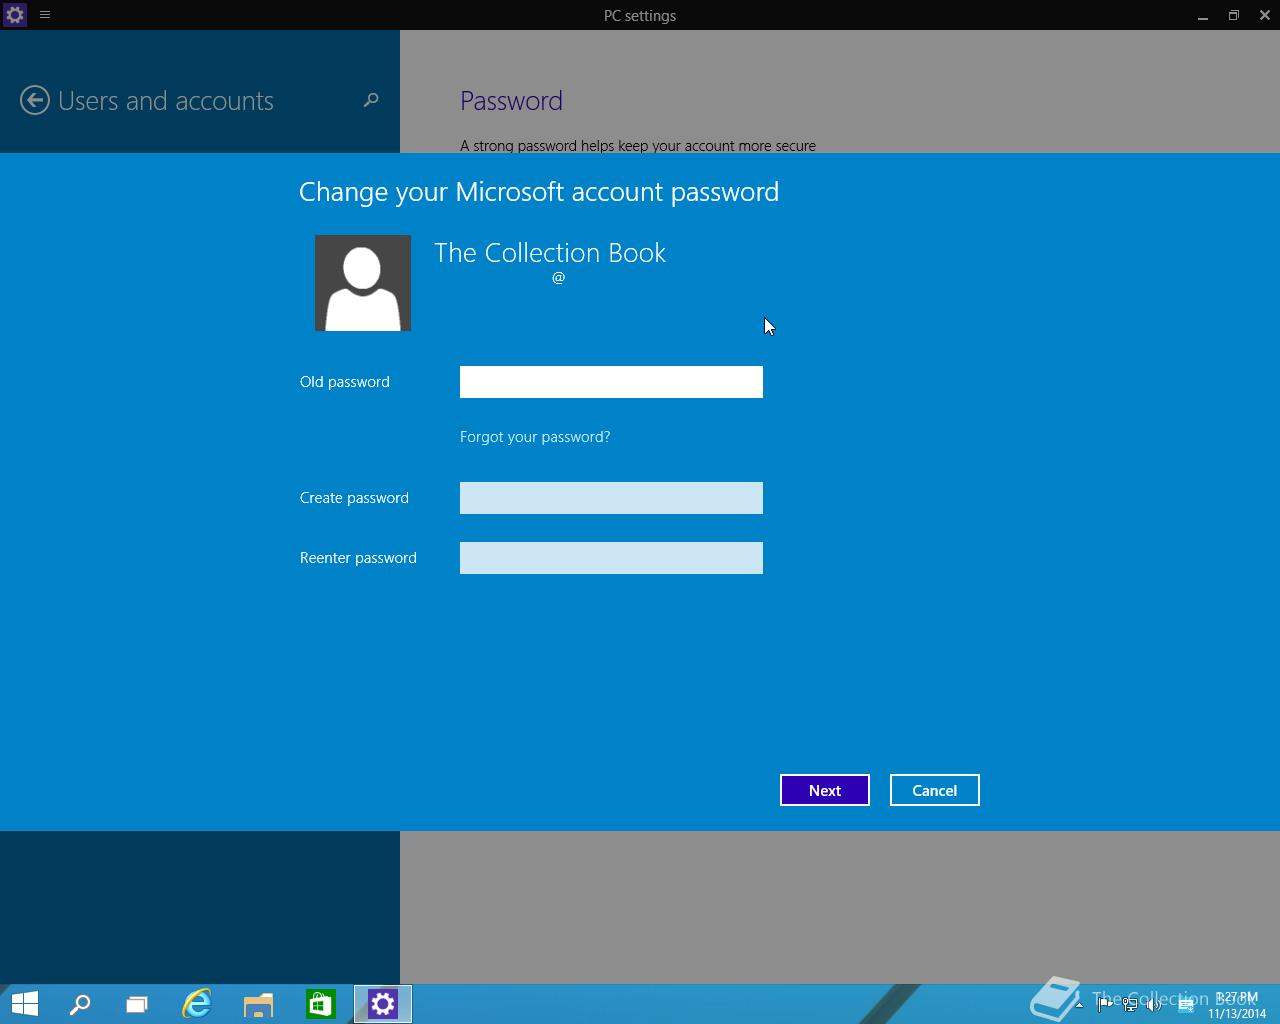Viewport: 1280px width, 1024px height.
Task: Open the notifications tray icon
Action: click(x=1186, y=1005)
